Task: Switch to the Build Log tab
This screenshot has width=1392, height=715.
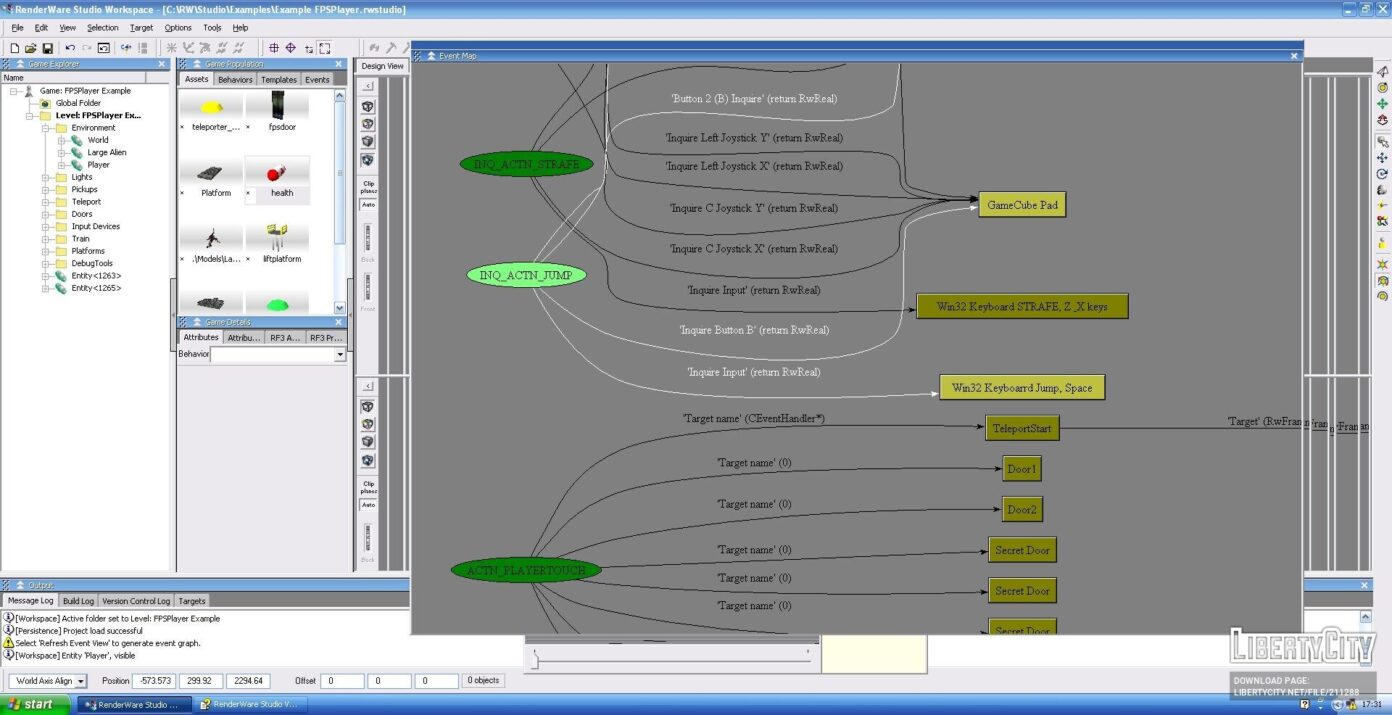Action: 78,601
